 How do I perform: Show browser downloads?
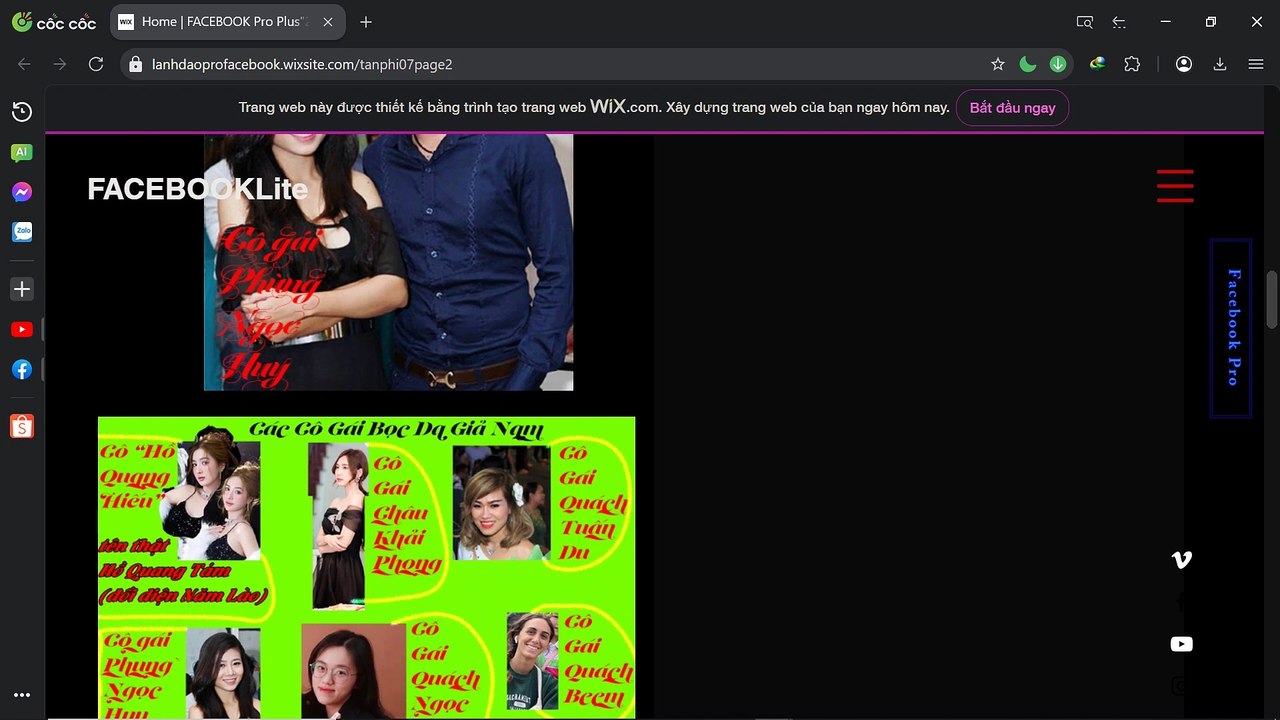[1220, 64]
